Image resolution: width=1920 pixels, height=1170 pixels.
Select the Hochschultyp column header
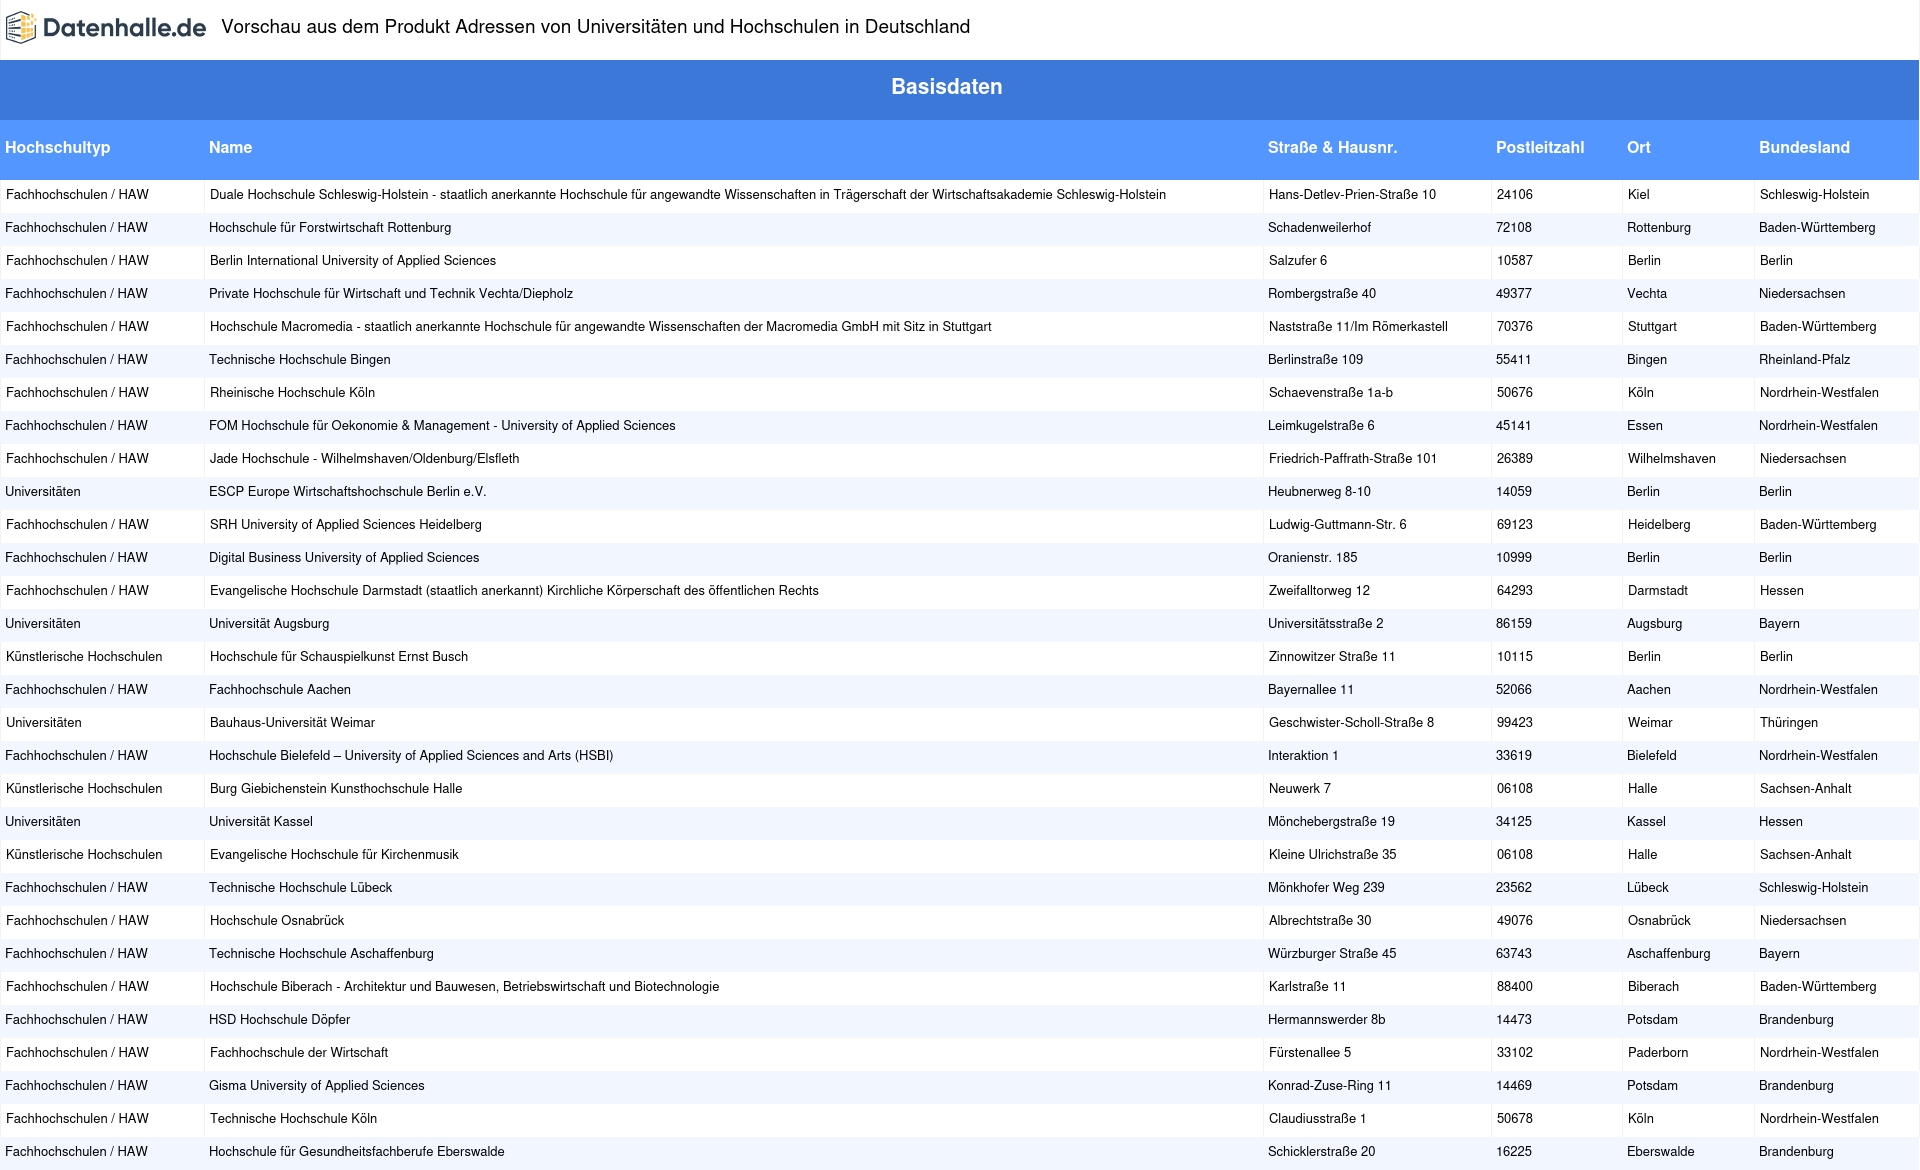coord(58,147)
